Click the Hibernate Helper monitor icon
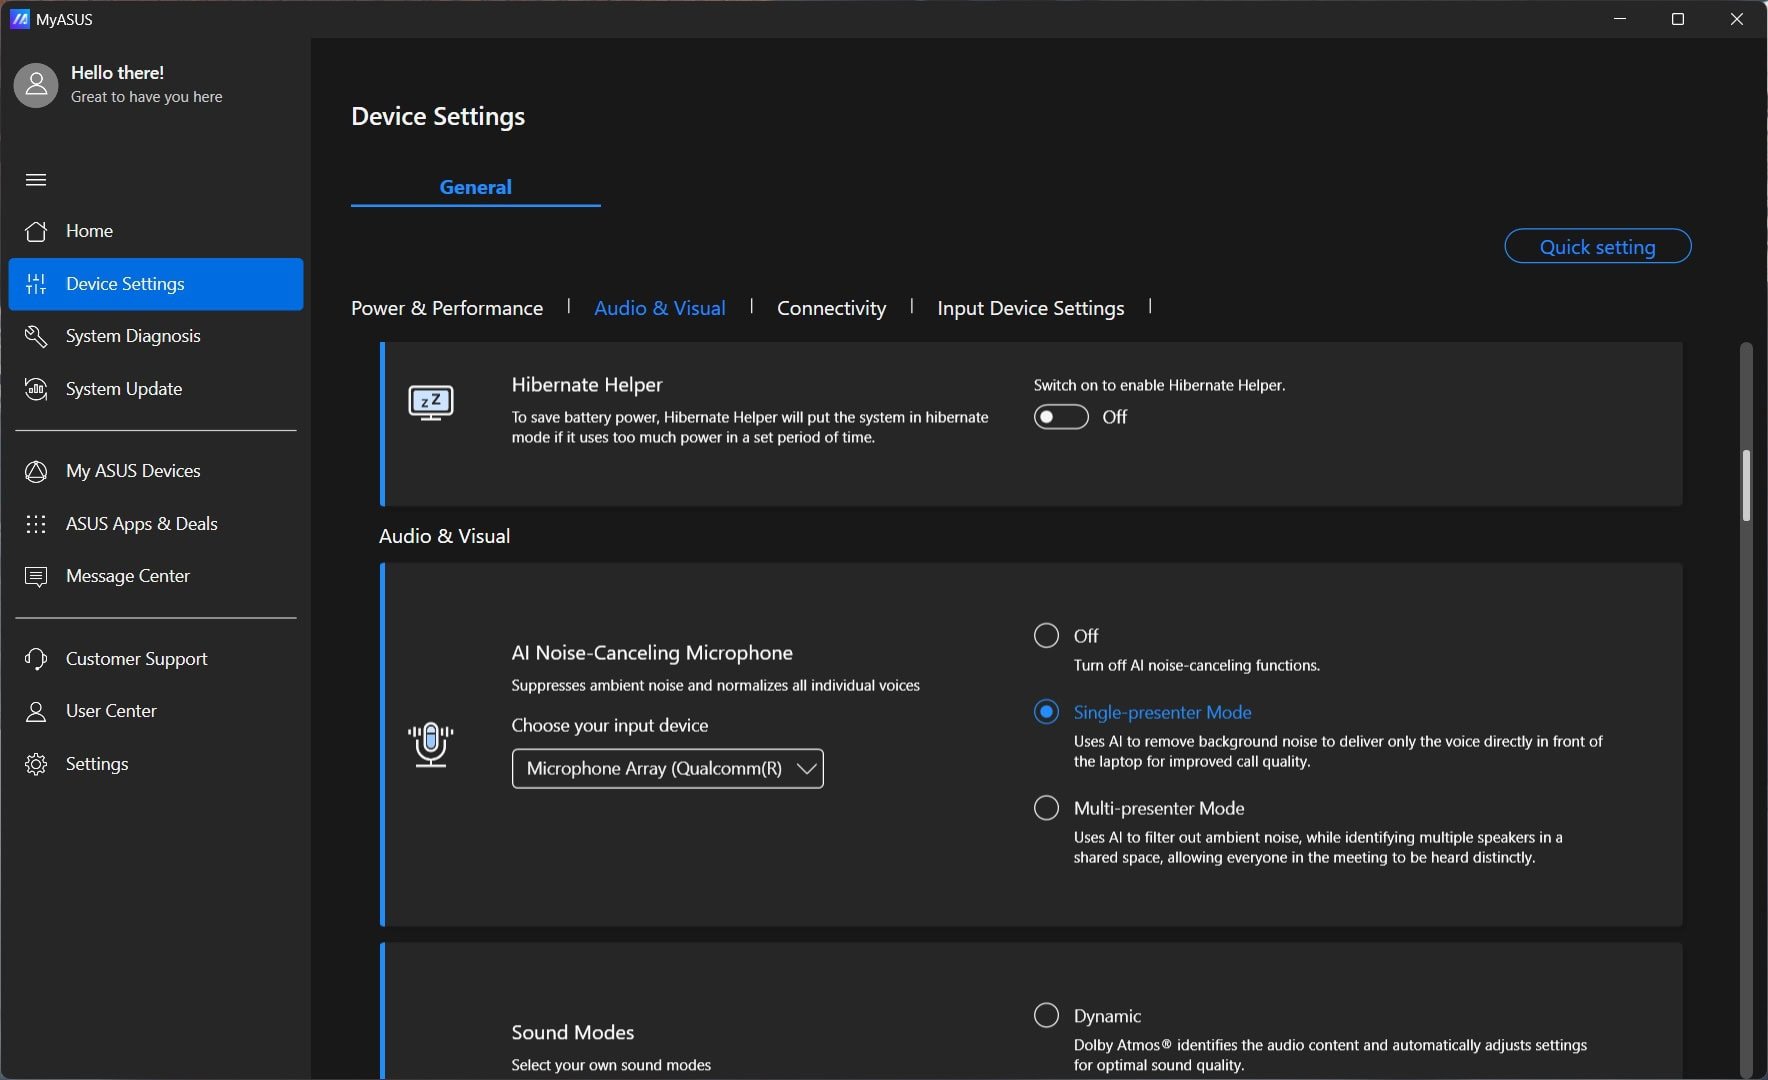Screen dimensions: 1768x1080 [x=431, y=403]
